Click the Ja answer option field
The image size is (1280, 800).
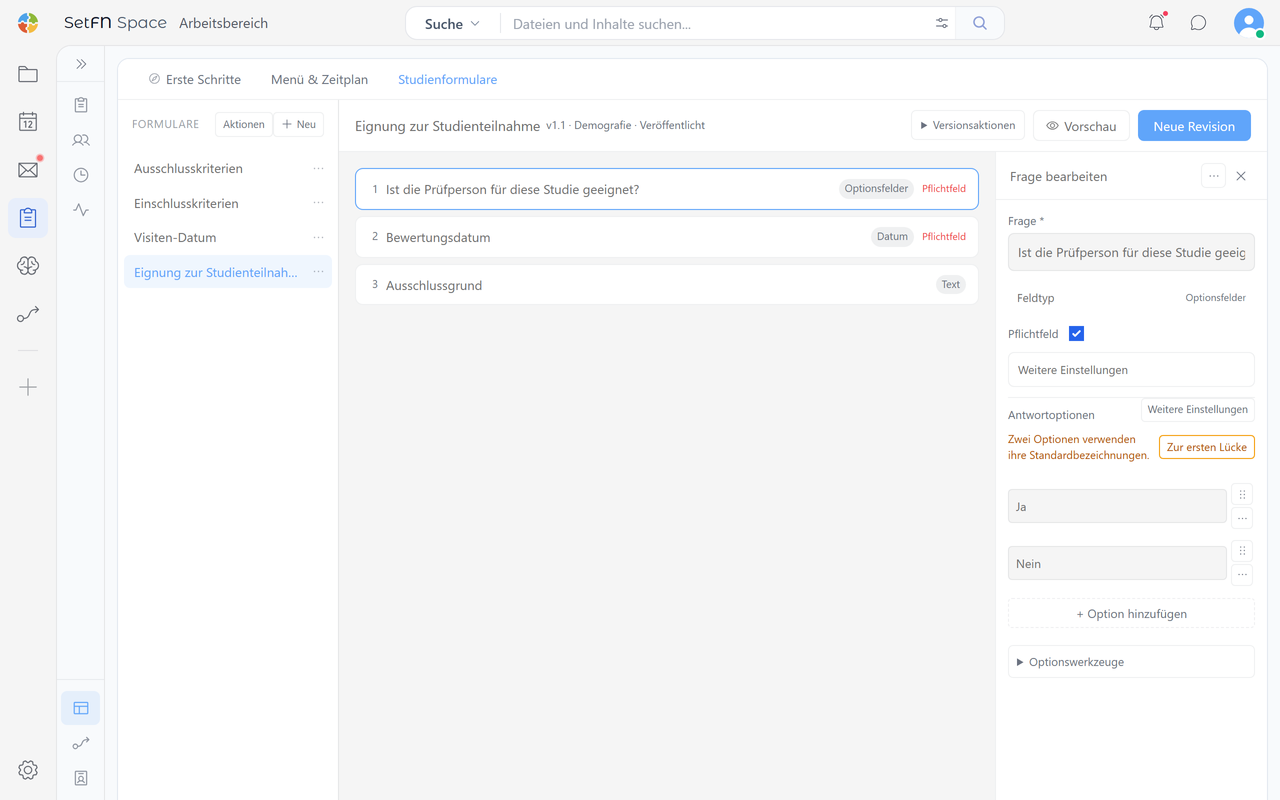(1117, 507)
